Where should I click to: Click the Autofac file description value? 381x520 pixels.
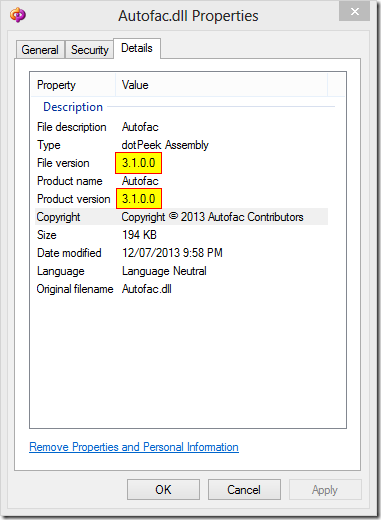tap(140, 127)
